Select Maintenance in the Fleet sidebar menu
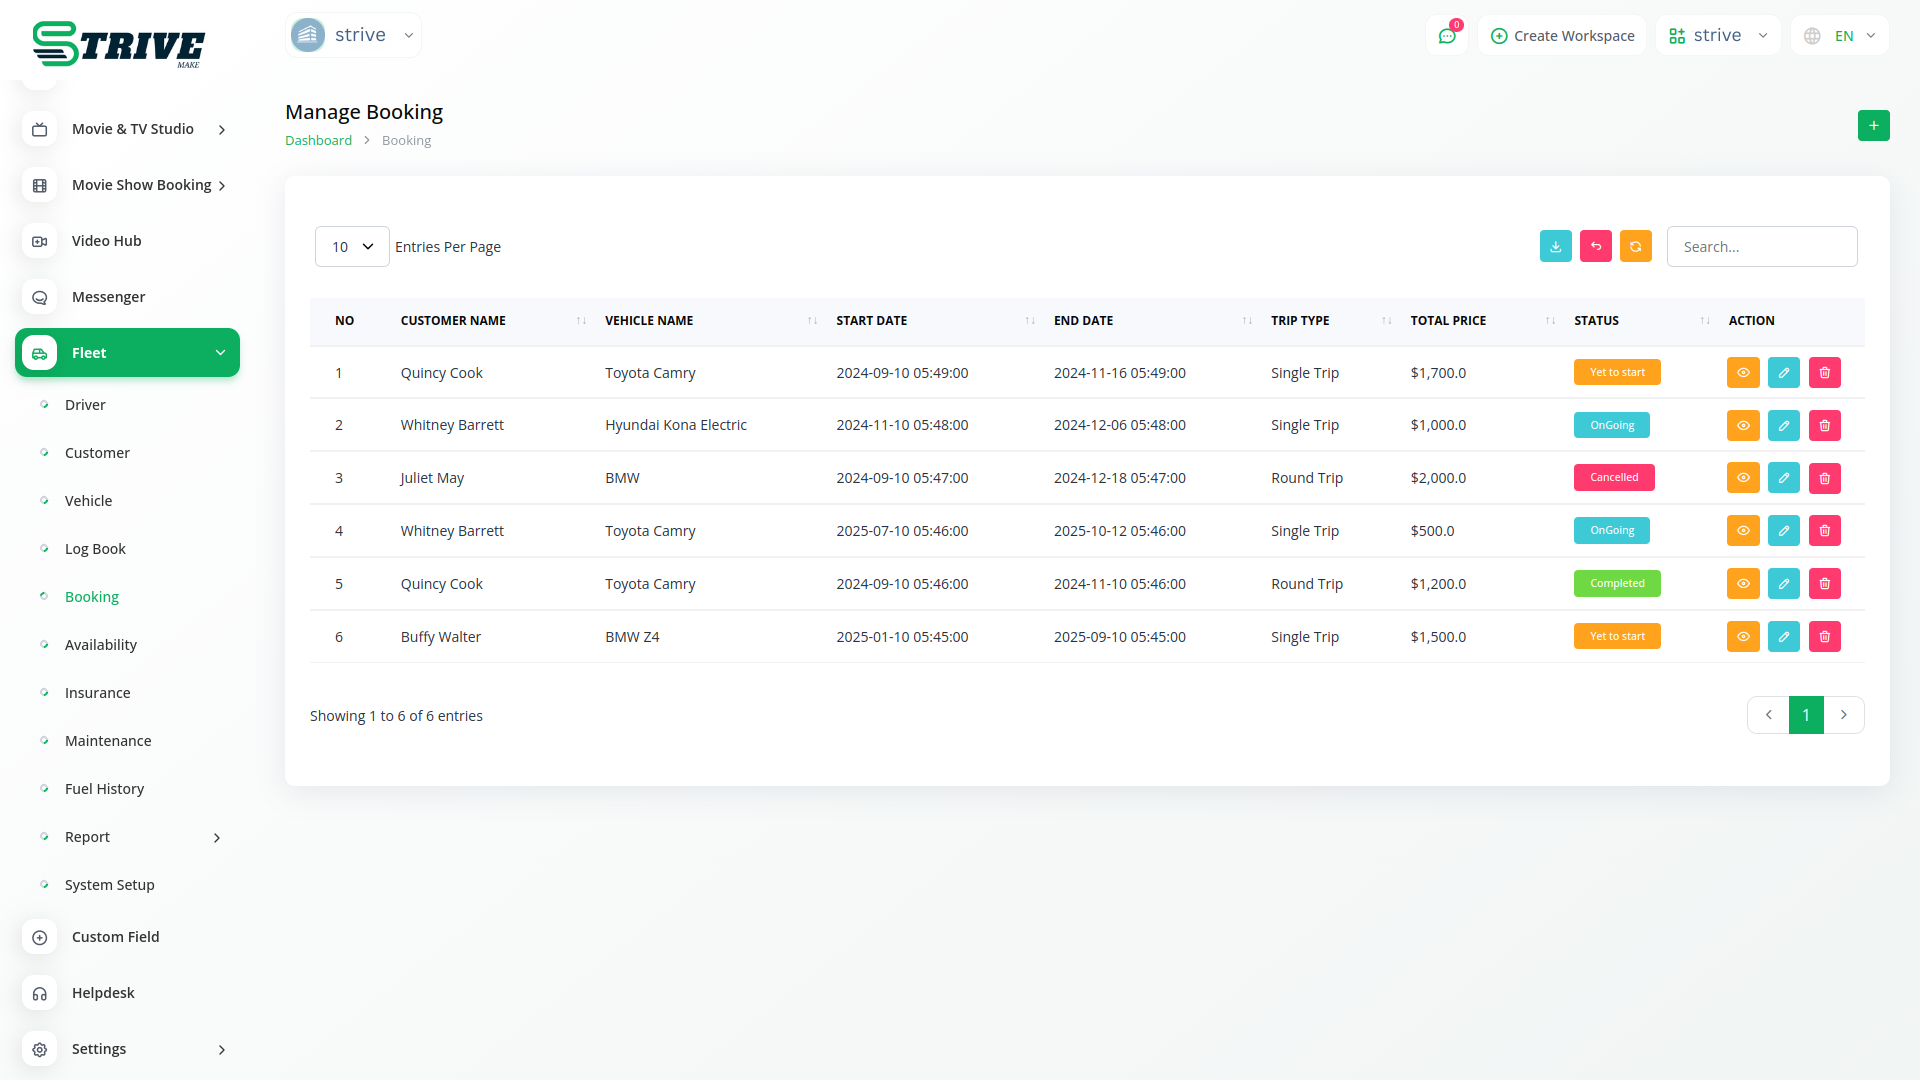Image resolution: width=1920 pixels, height=1080 pixels. pyautogui.click(x=108, y=741)
